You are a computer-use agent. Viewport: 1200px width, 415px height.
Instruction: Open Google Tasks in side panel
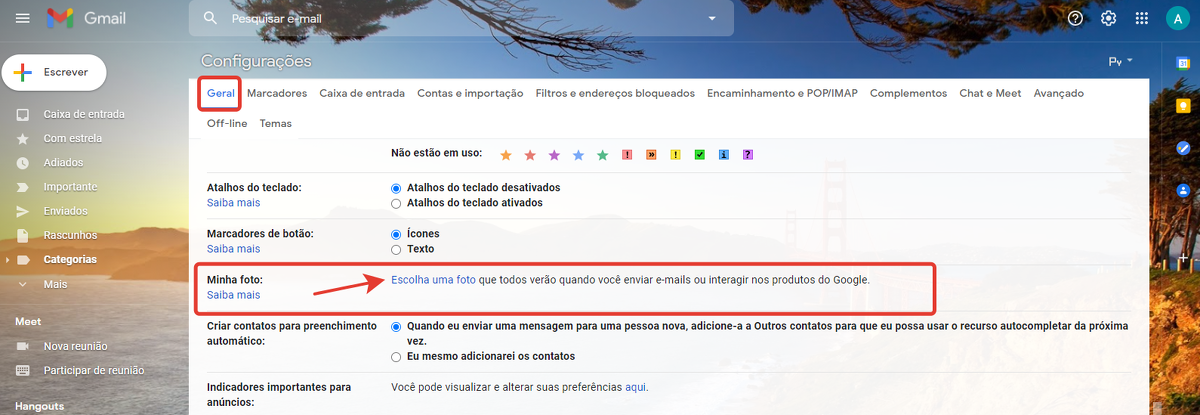[x=1182, y=148]
